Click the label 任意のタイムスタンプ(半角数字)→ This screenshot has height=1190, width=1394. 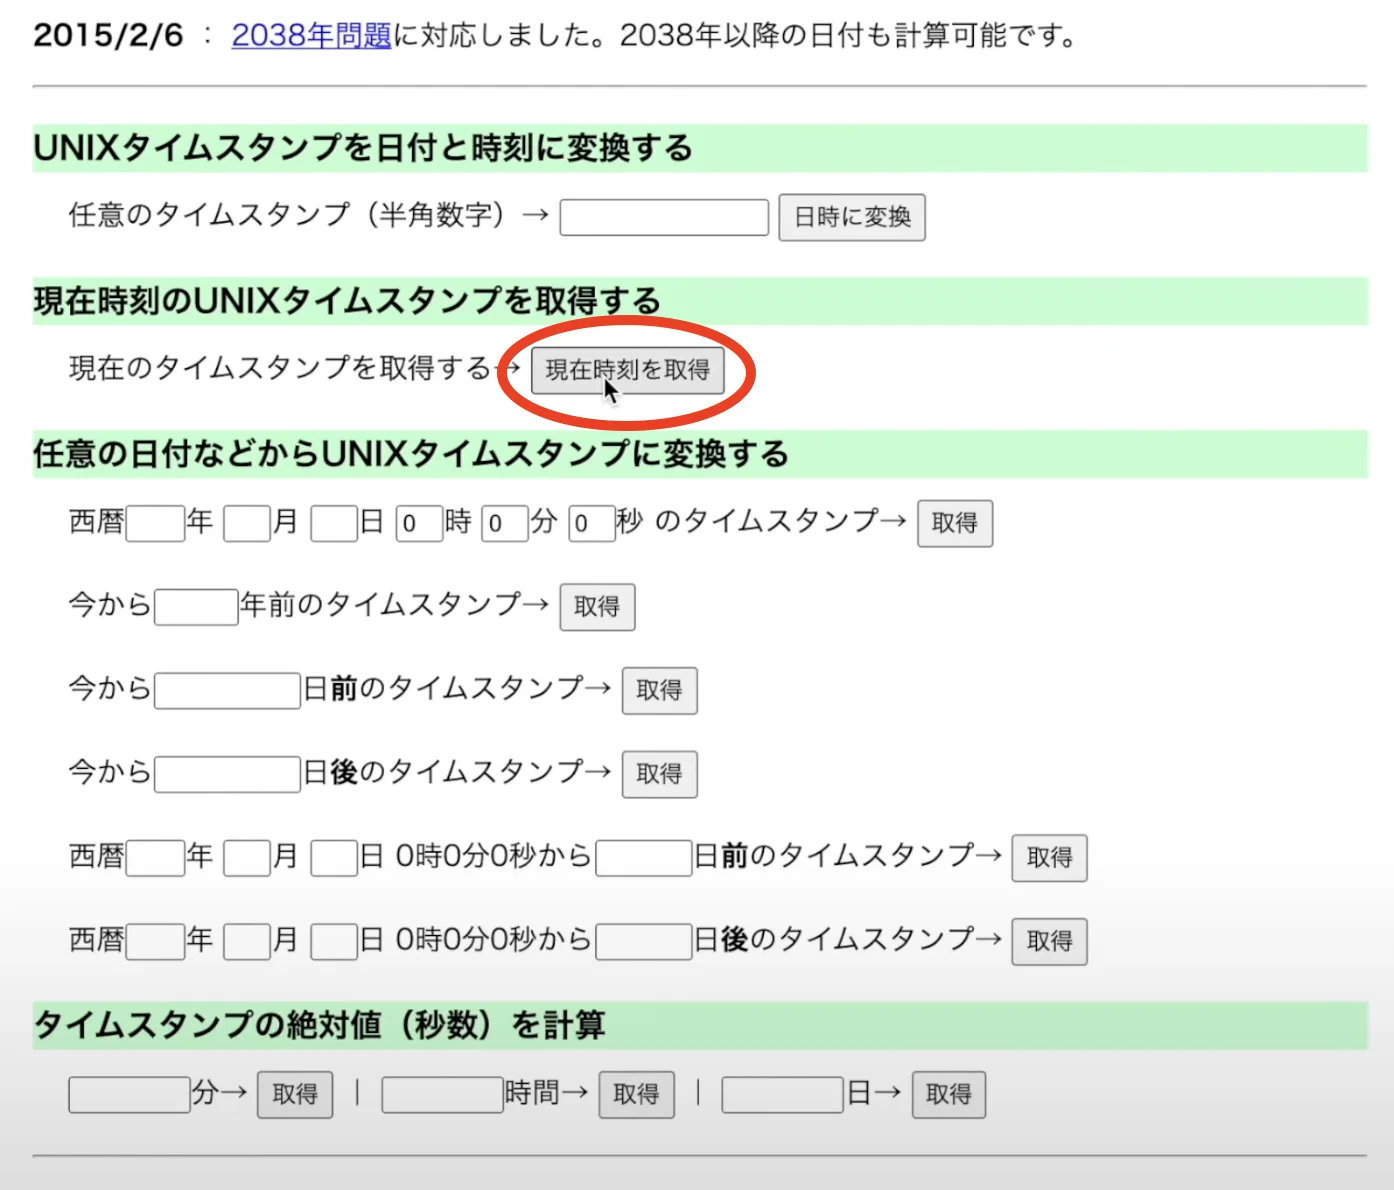[309, 215]
